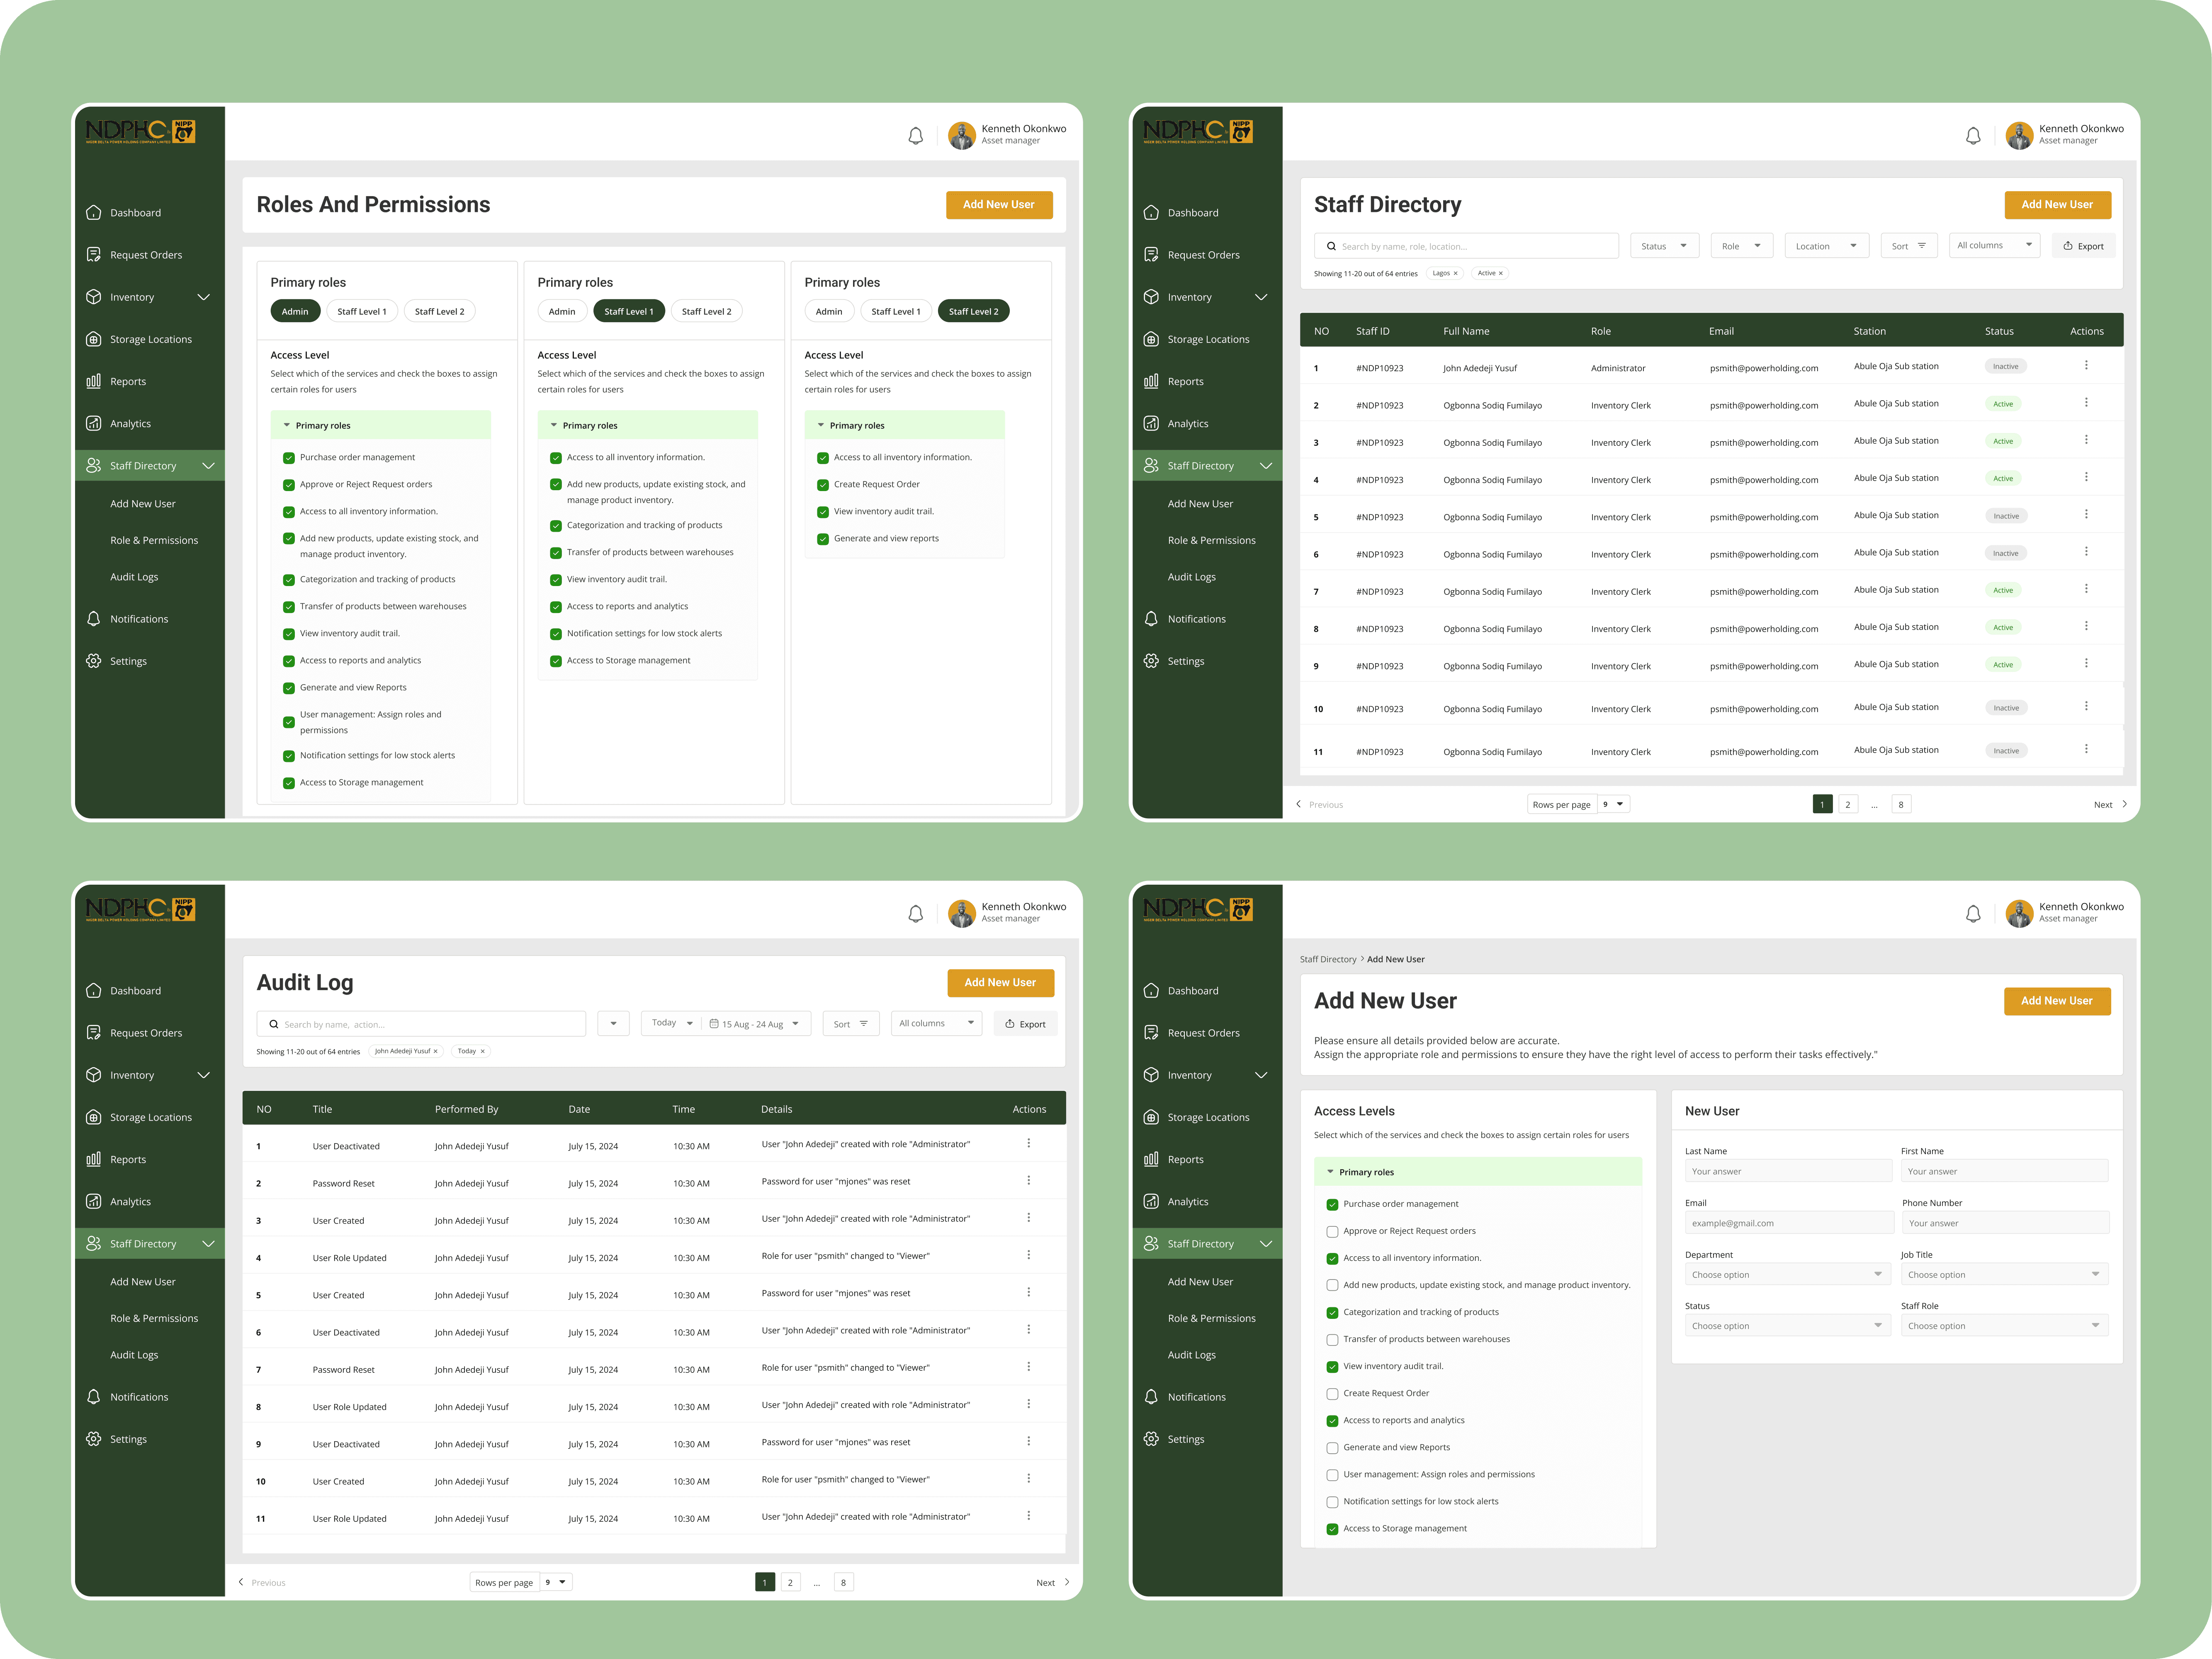Image resolution: width=2212 pixels, height=1659 pixels.
Task: Click calendar icon beside 15 Aug - 24 Aug
Action: pyautogui.click(x=714, y=1024)
